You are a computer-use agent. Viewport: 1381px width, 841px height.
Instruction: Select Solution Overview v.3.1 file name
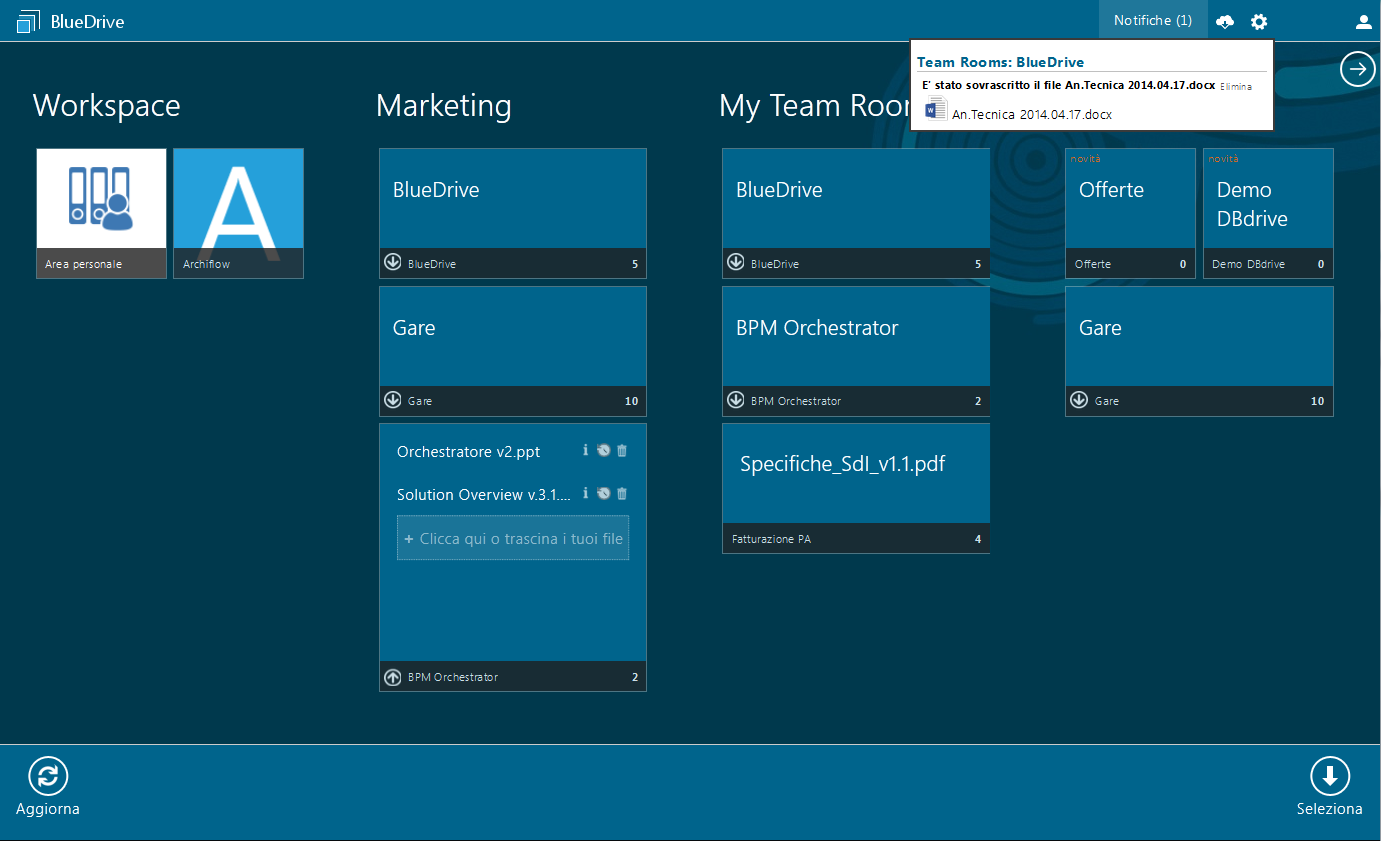pos(484,495)
